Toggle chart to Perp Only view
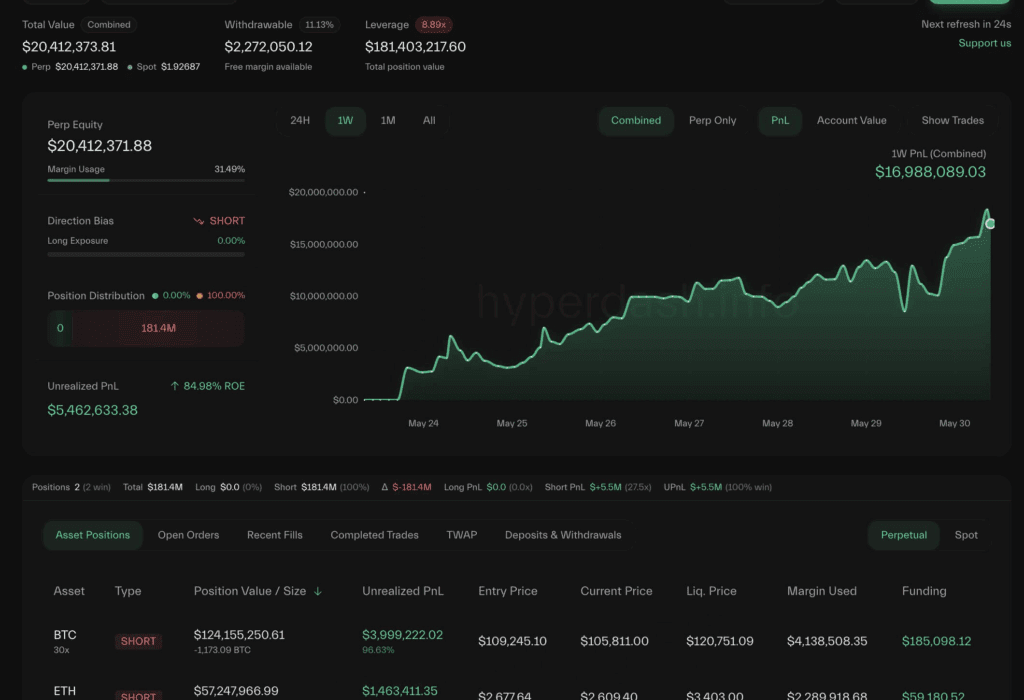This screenshot has width=1024, height=700. pos(712,121)
